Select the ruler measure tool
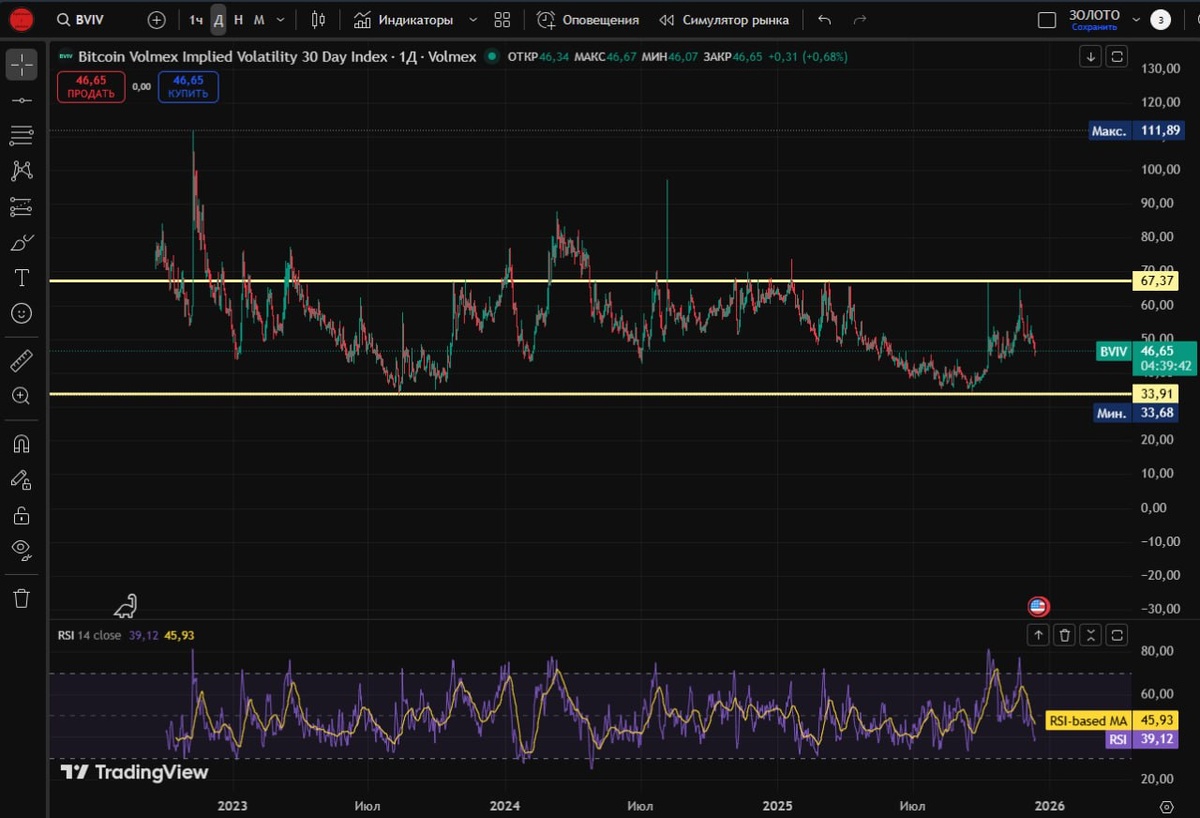 pos(21,360)
